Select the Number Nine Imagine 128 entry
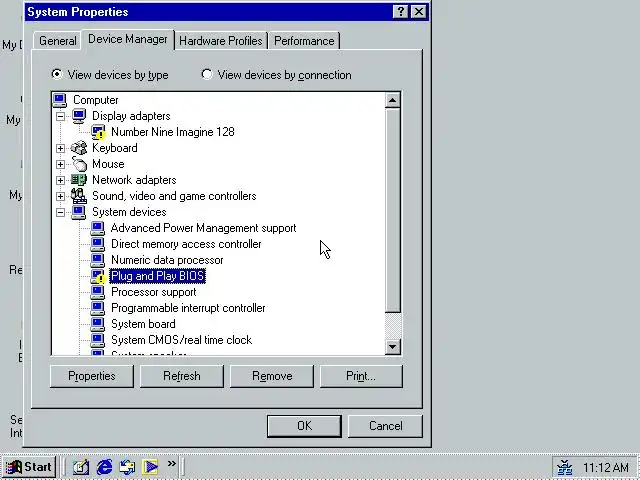 173,132
